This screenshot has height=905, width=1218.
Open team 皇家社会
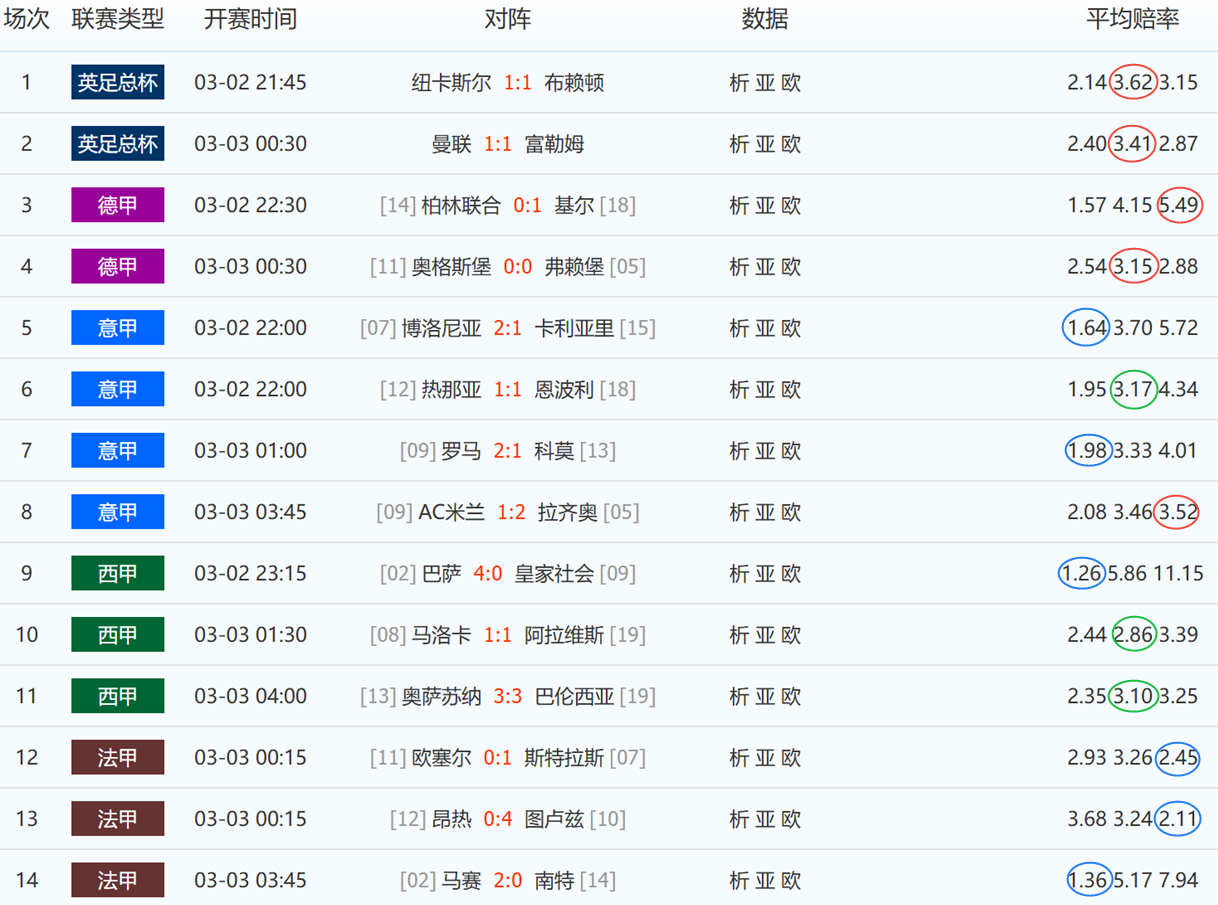click(x=554, y=574)
